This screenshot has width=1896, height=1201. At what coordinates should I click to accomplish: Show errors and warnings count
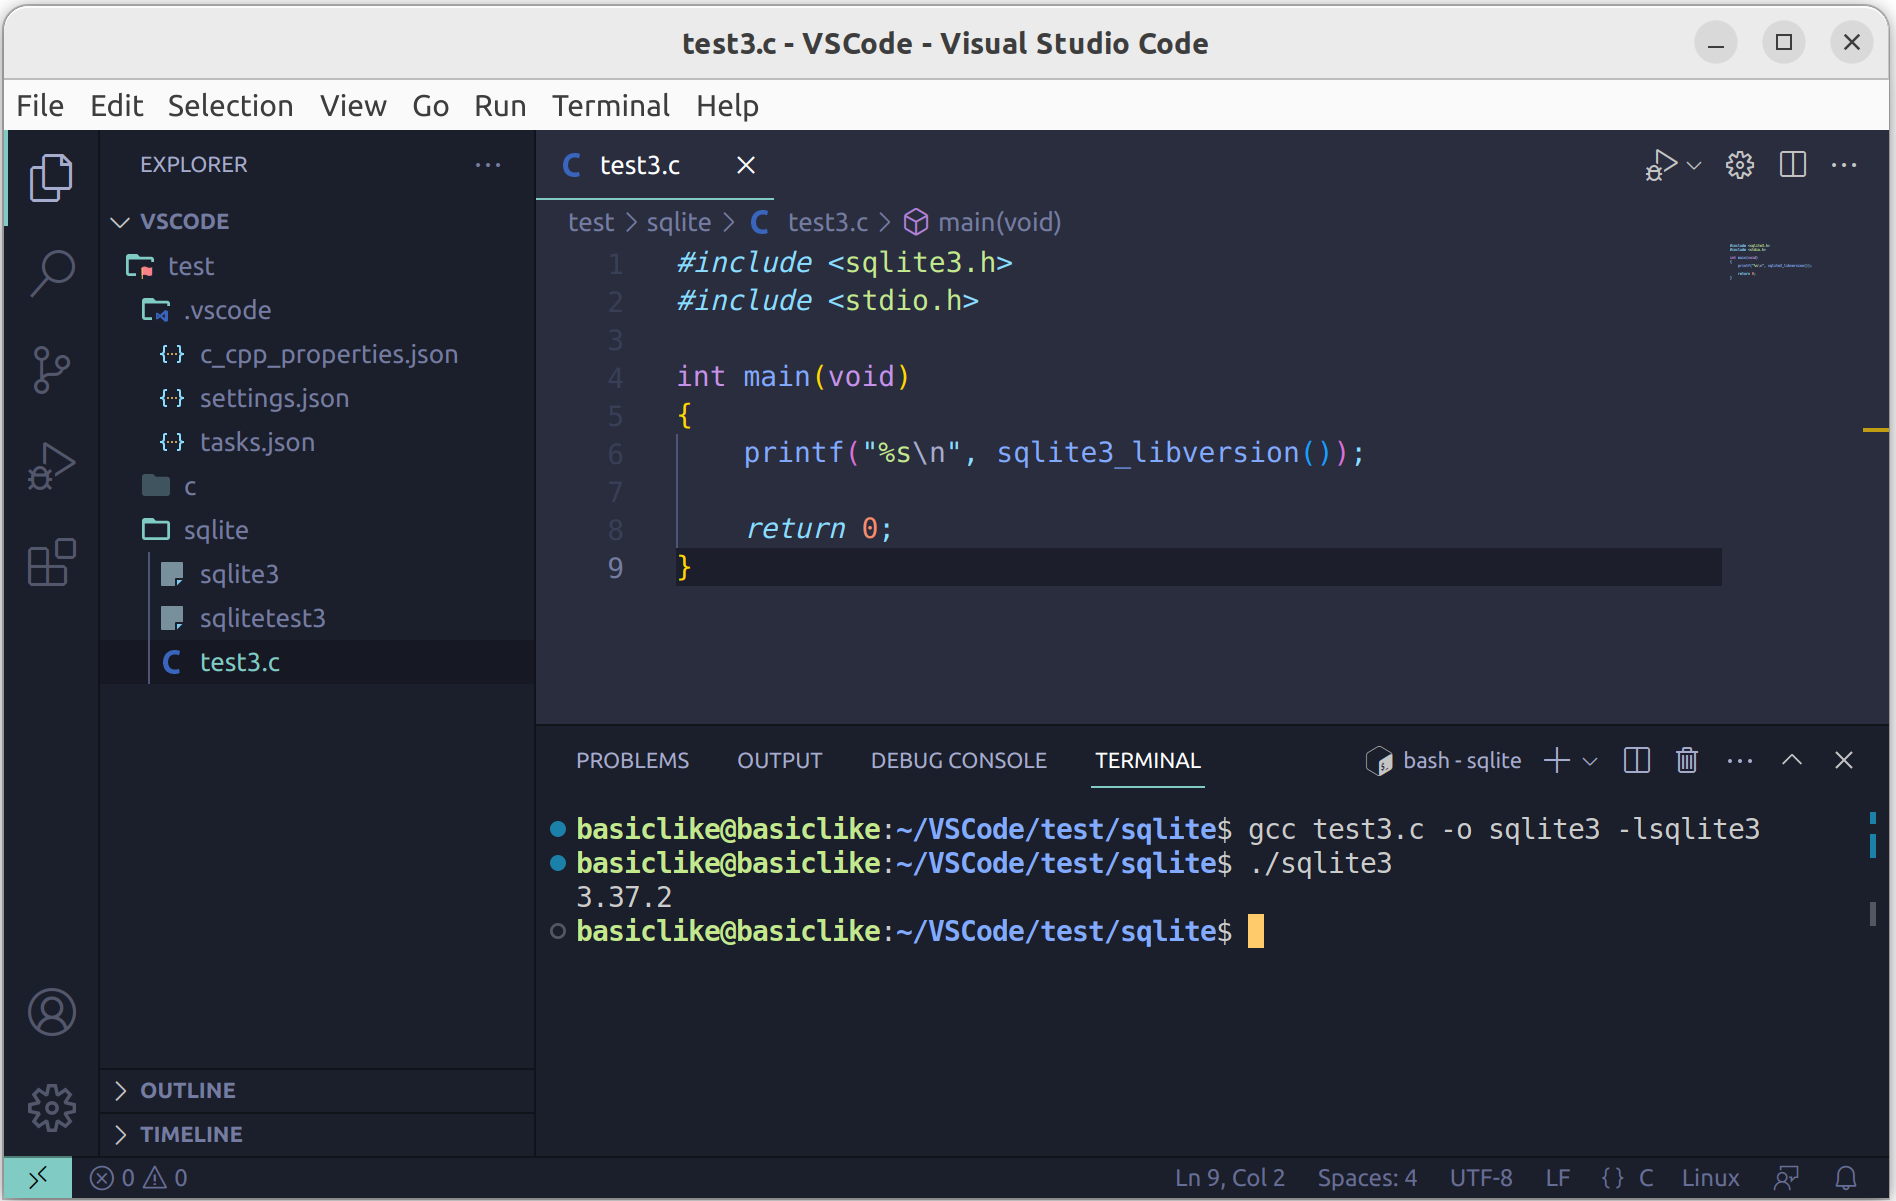tap(138, 1178)
